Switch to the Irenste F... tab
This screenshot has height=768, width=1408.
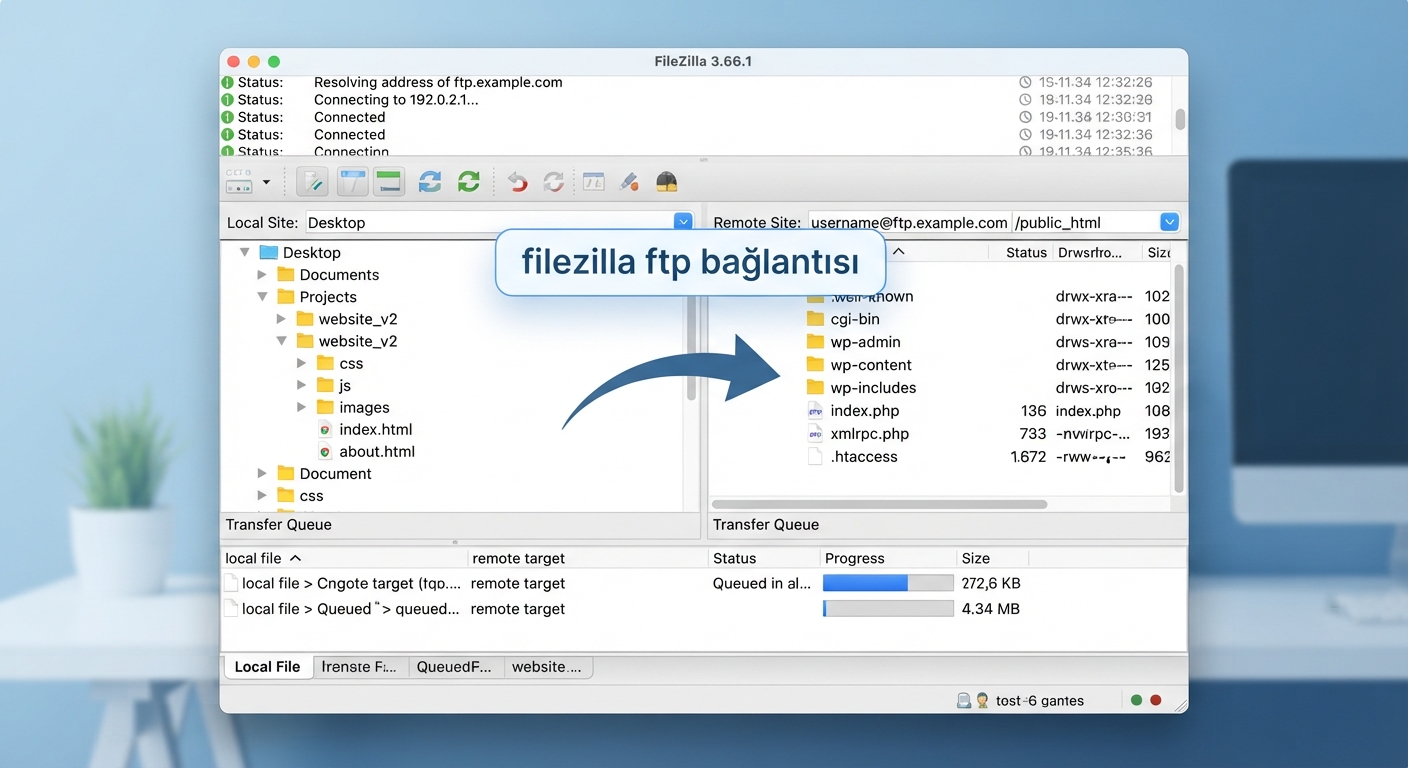[359, 667]
